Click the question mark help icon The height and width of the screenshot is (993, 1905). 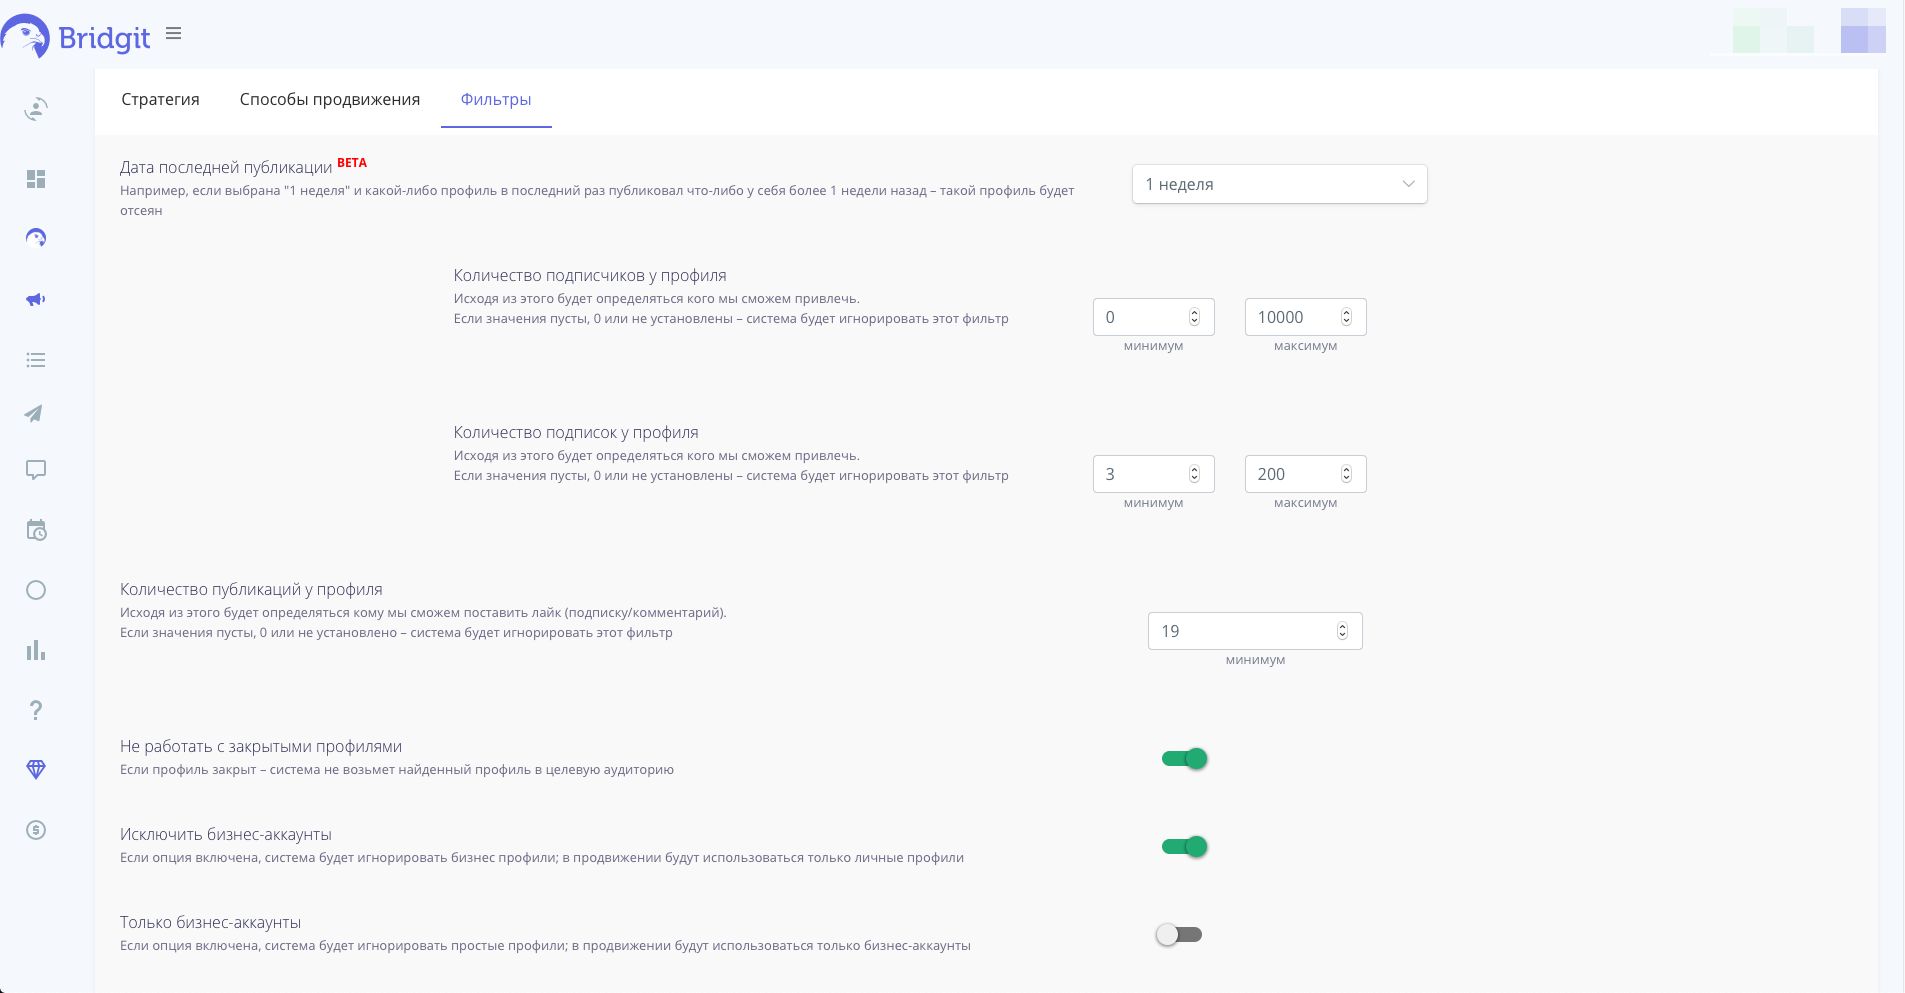36,710
